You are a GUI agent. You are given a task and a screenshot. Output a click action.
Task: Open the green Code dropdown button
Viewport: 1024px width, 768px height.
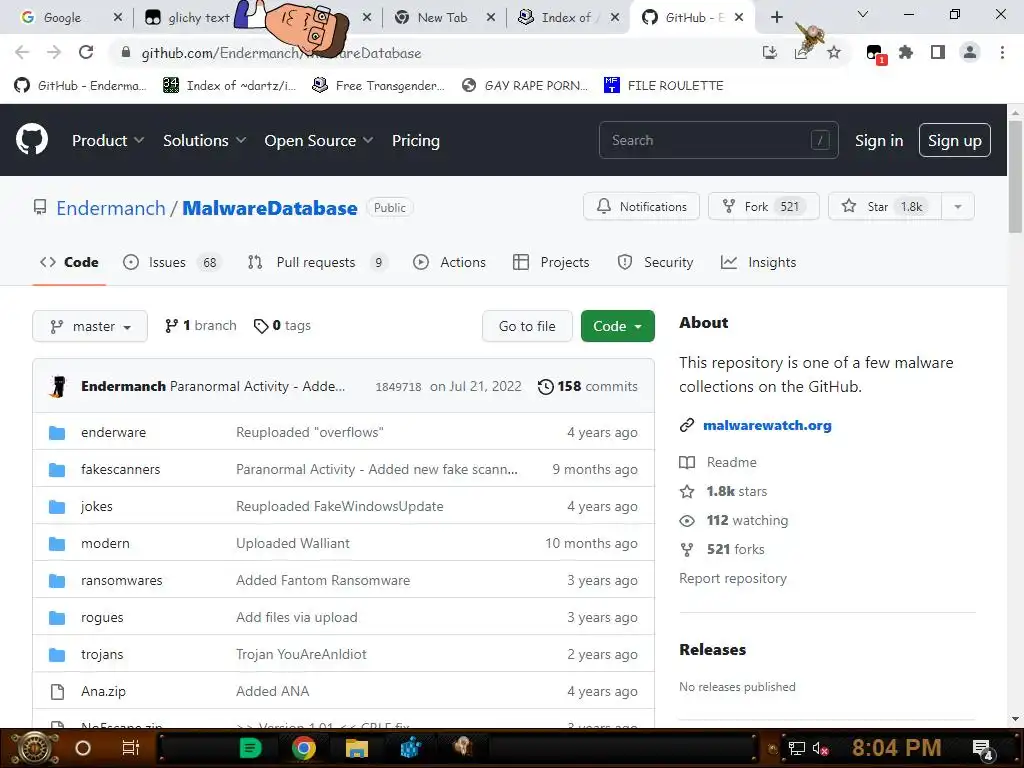[617, 326]
